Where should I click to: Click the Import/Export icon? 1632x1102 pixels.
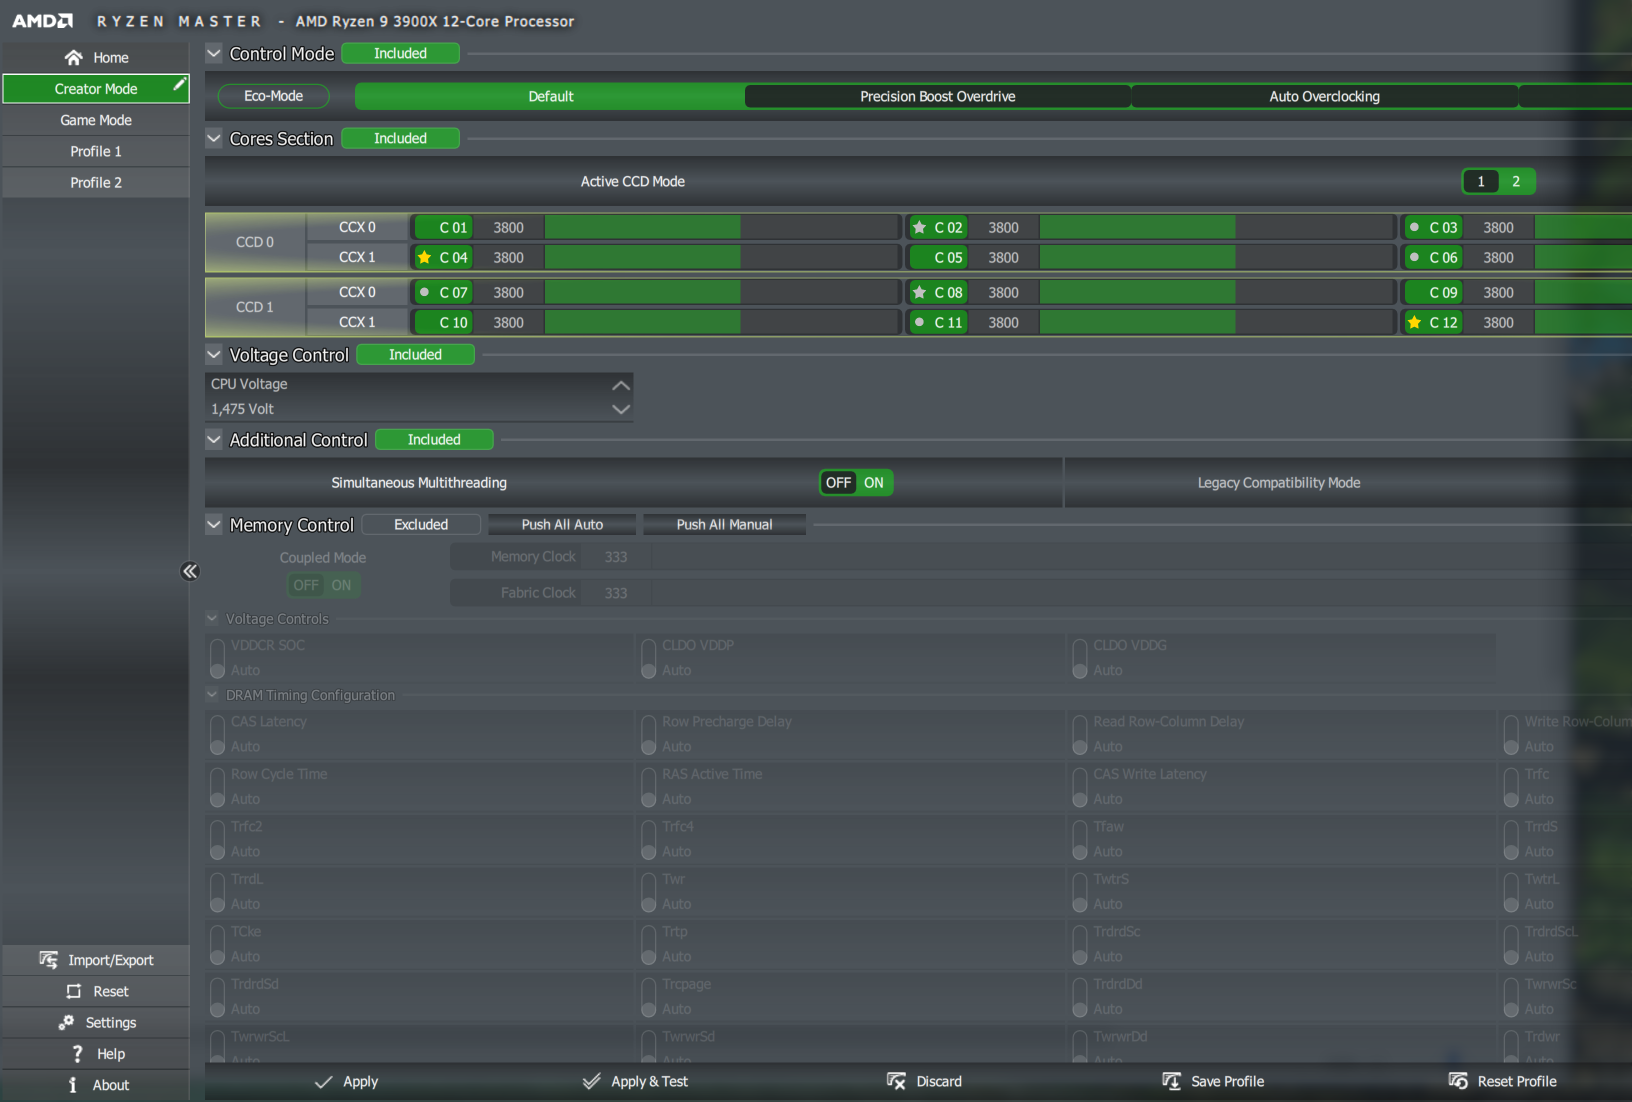click(x=48, y=960)
